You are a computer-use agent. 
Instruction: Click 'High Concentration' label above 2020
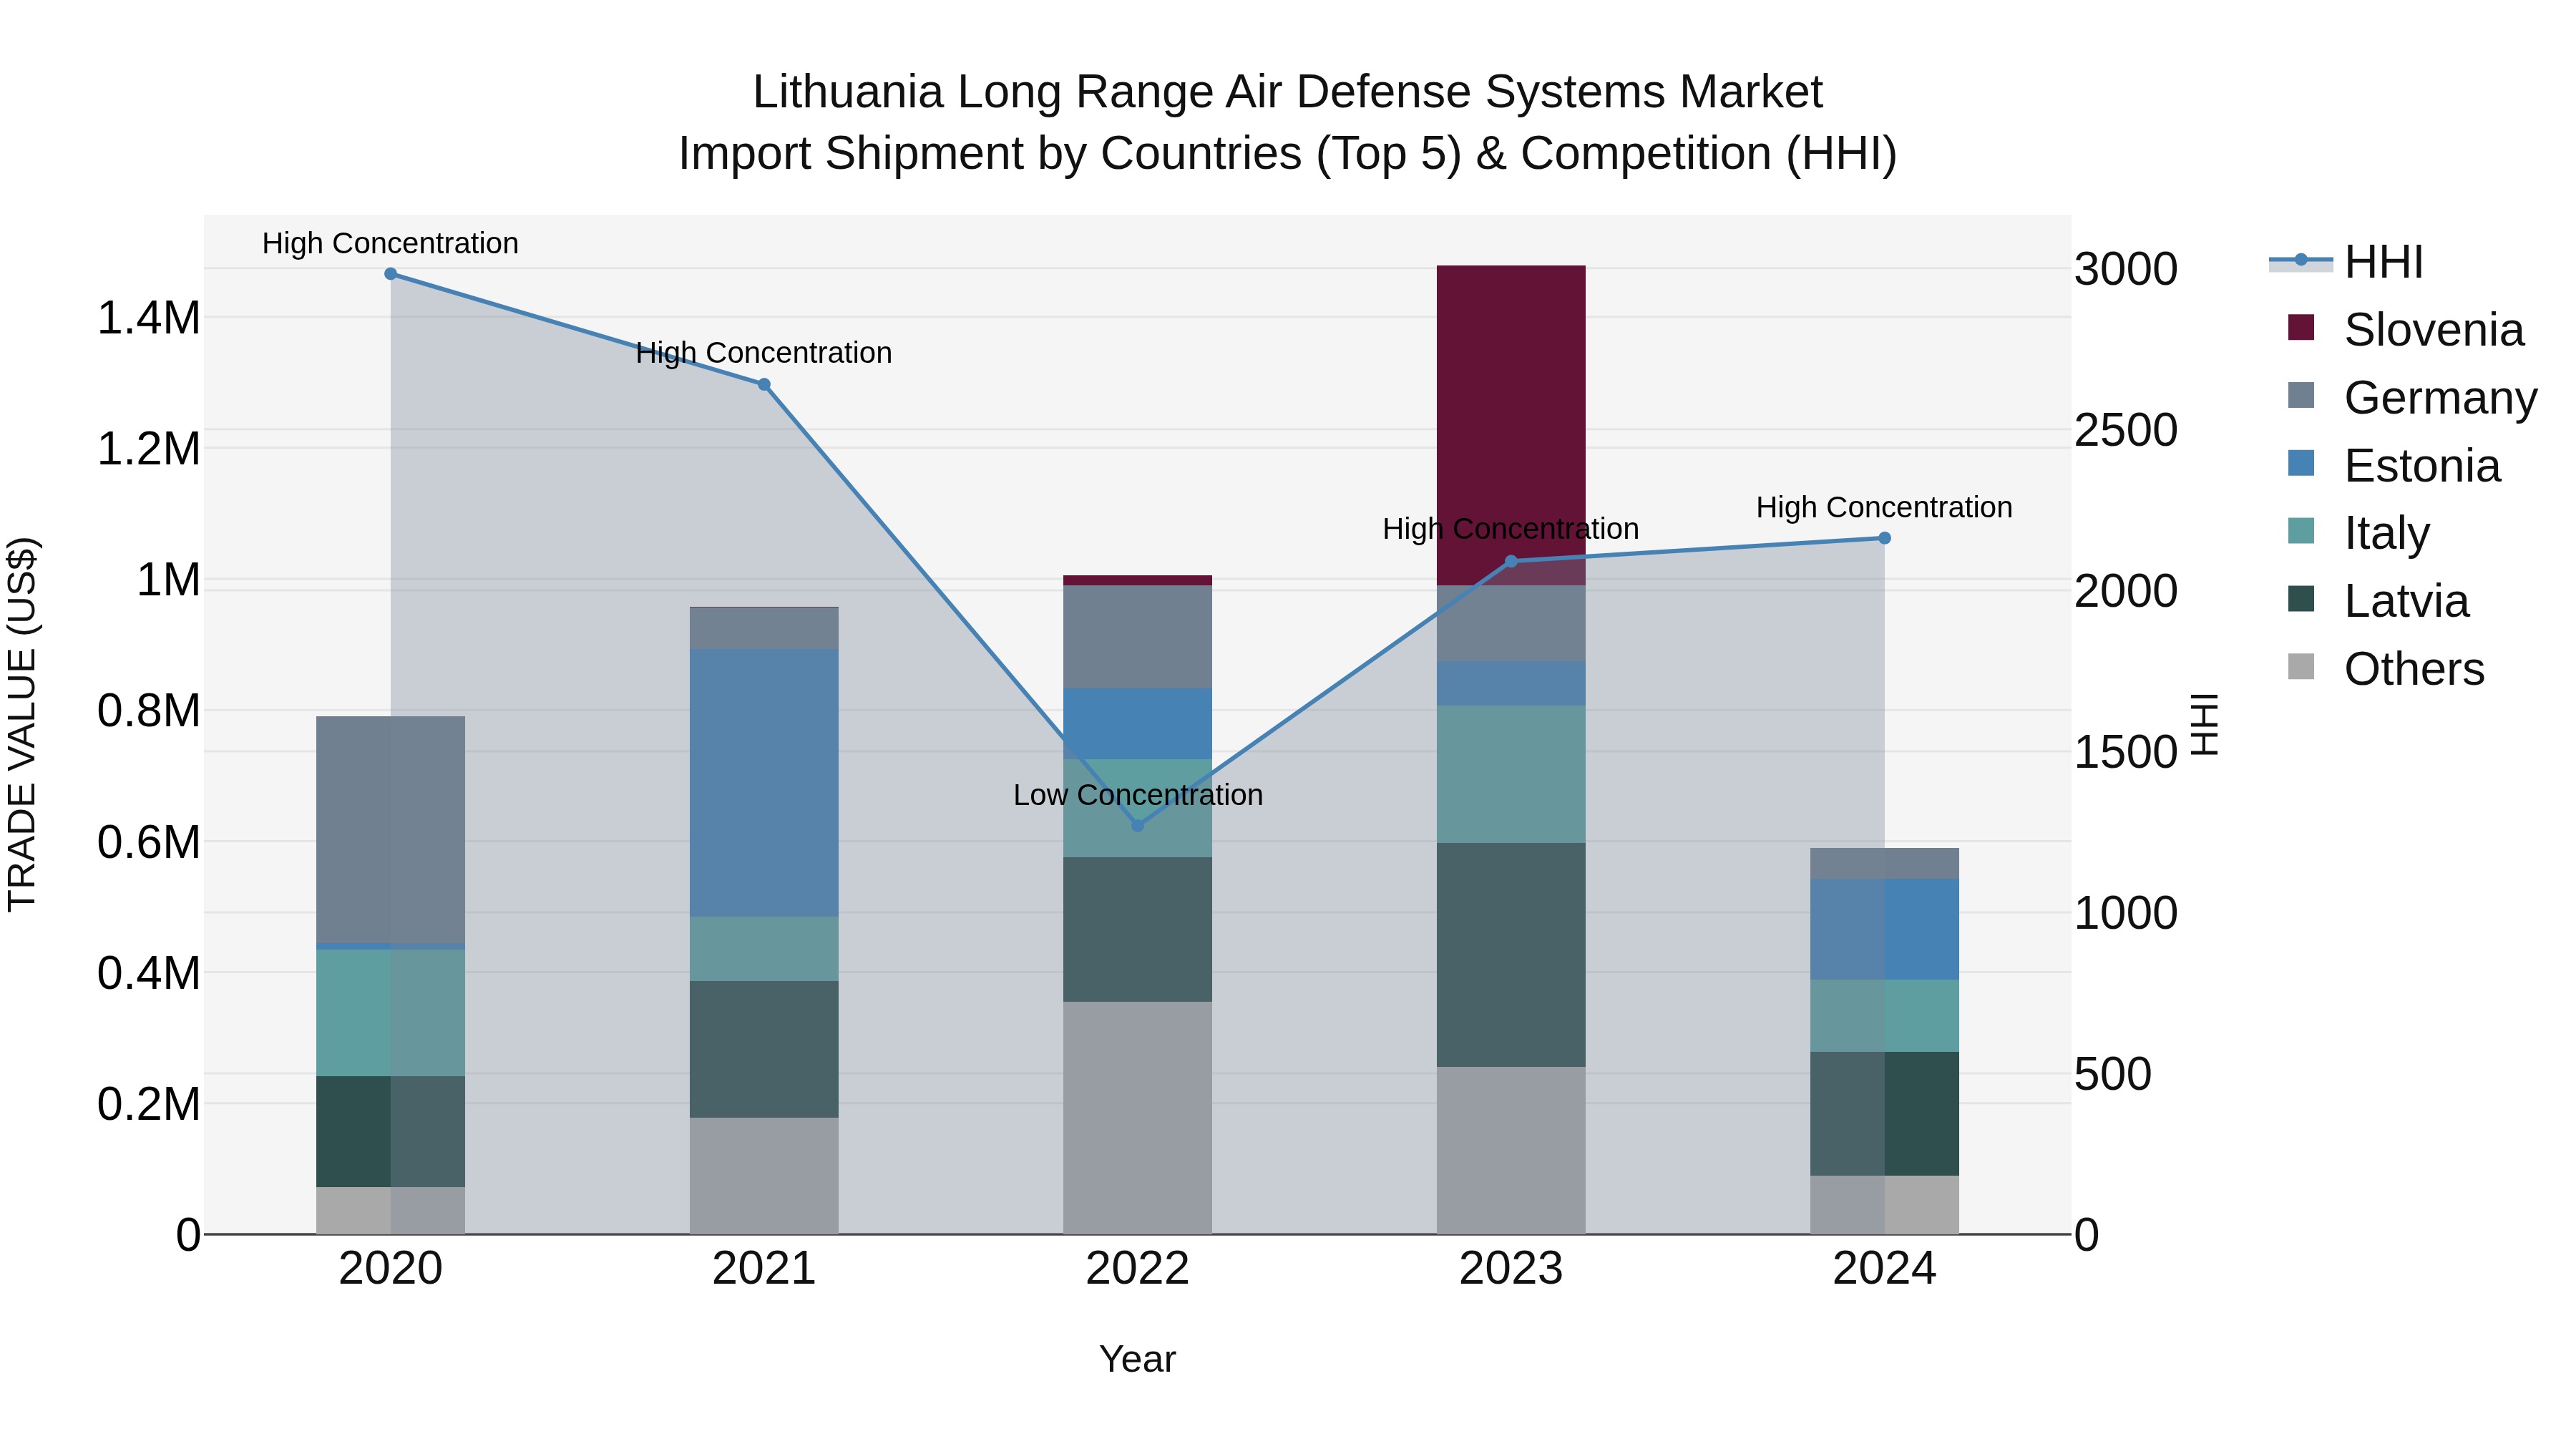(x=390, y=243)
